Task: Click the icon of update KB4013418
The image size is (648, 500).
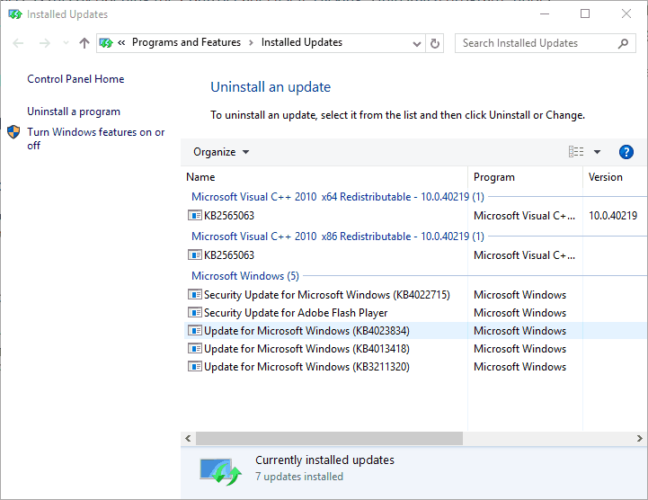Action: (x=195, y=348)
